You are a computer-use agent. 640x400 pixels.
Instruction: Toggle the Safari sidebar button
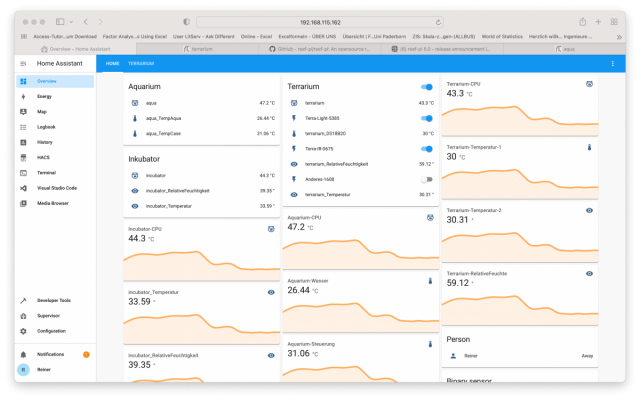(60, 22)
